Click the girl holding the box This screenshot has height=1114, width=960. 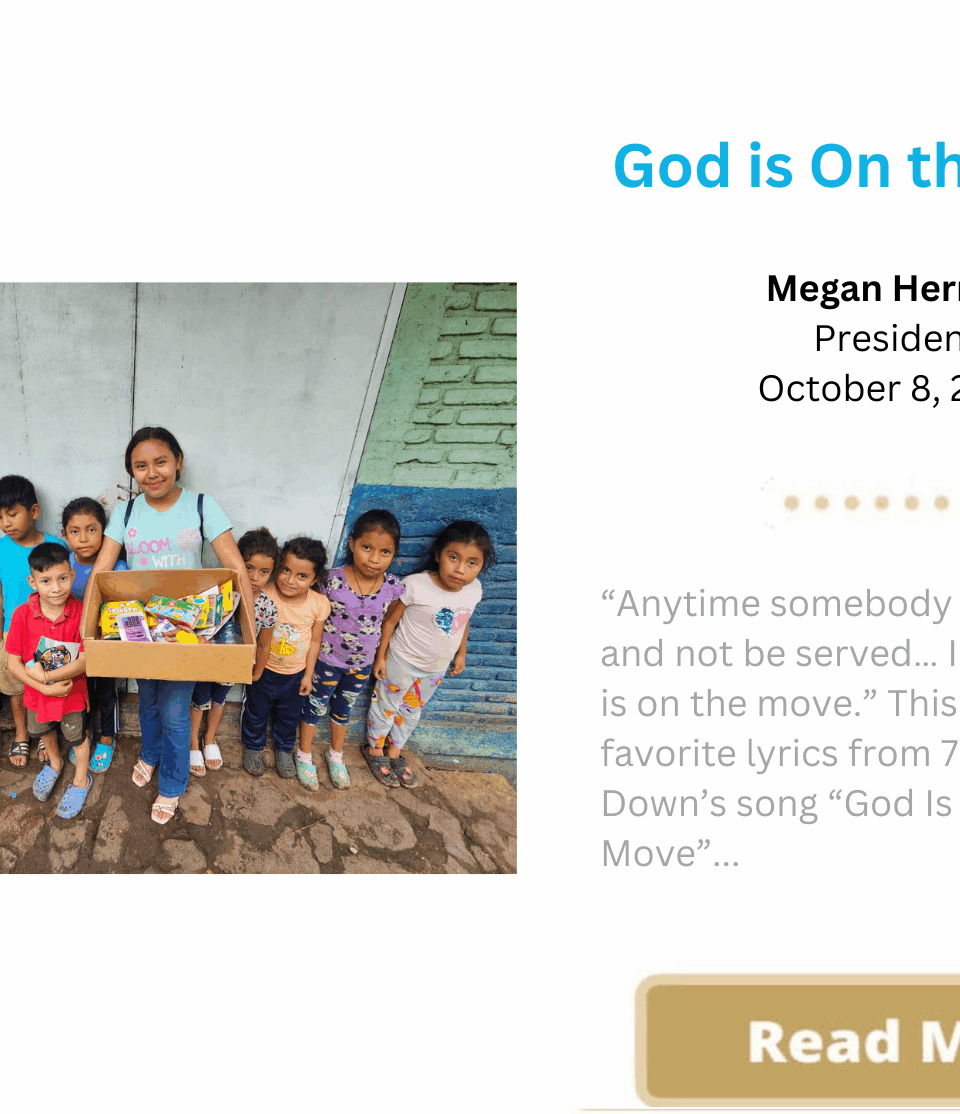pyautogui.click(x=163, y=520)
